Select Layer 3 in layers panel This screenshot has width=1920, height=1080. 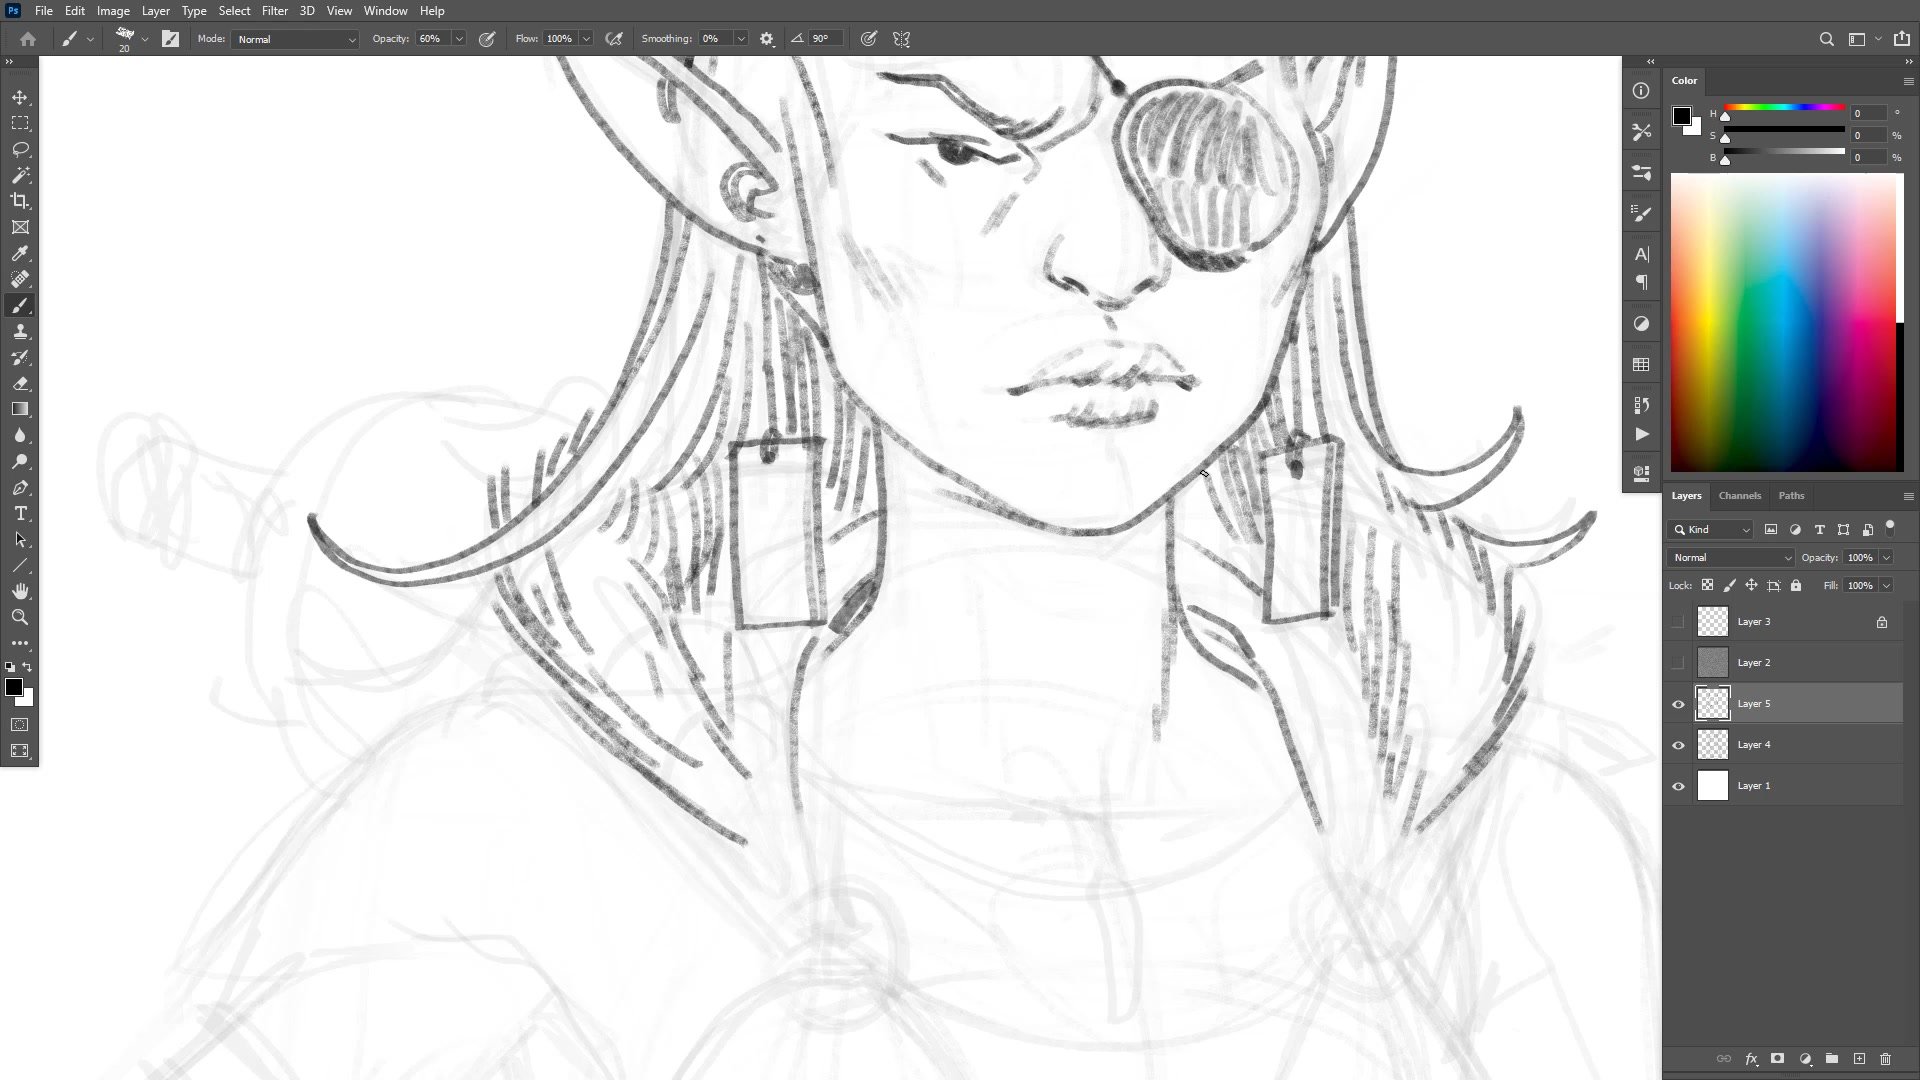(1790, 622)
